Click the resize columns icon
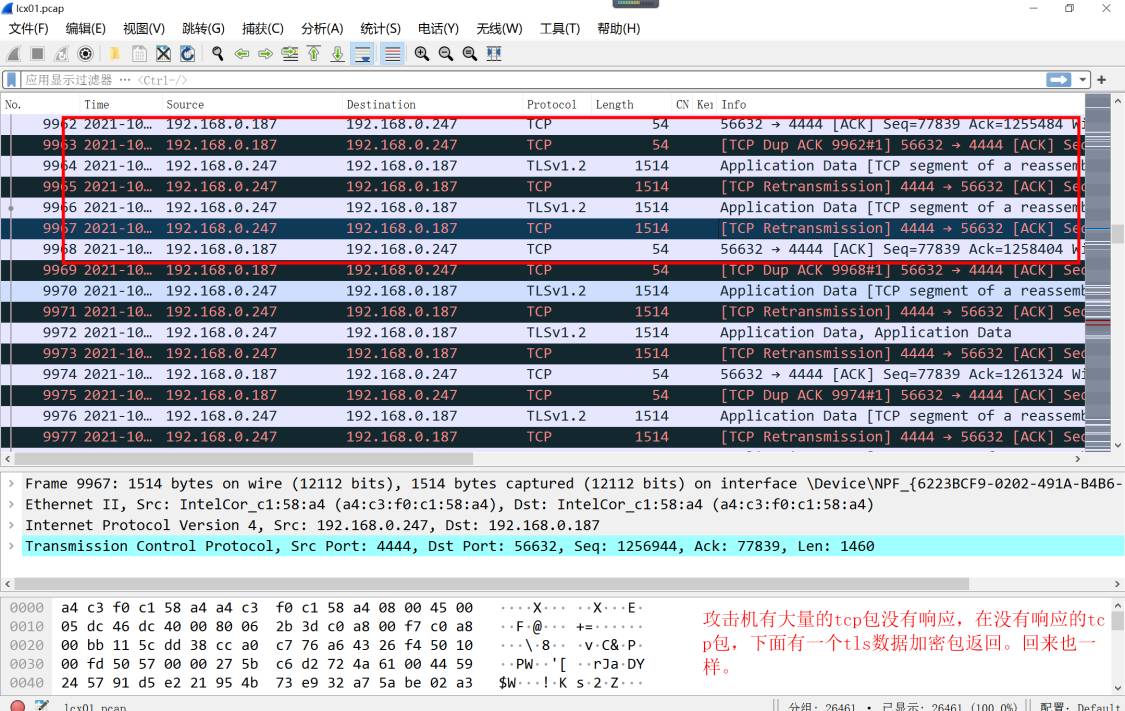This screenshot has height=711, width=1125. [494, 54]
